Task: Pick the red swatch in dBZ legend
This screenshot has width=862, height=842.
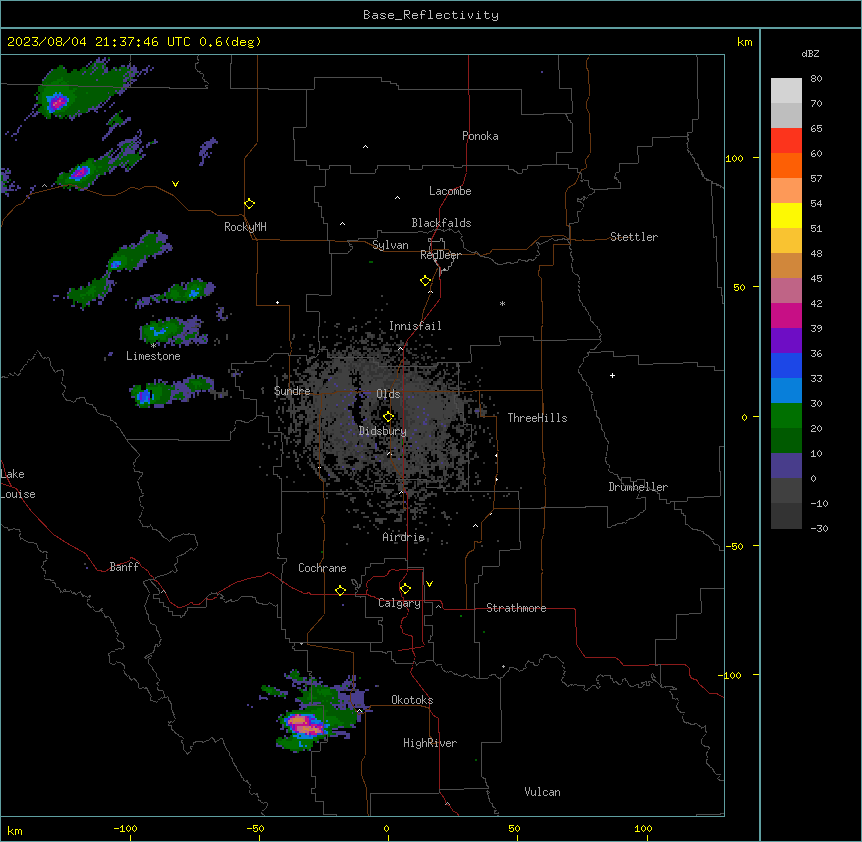Action: click(x=786, y=140)
